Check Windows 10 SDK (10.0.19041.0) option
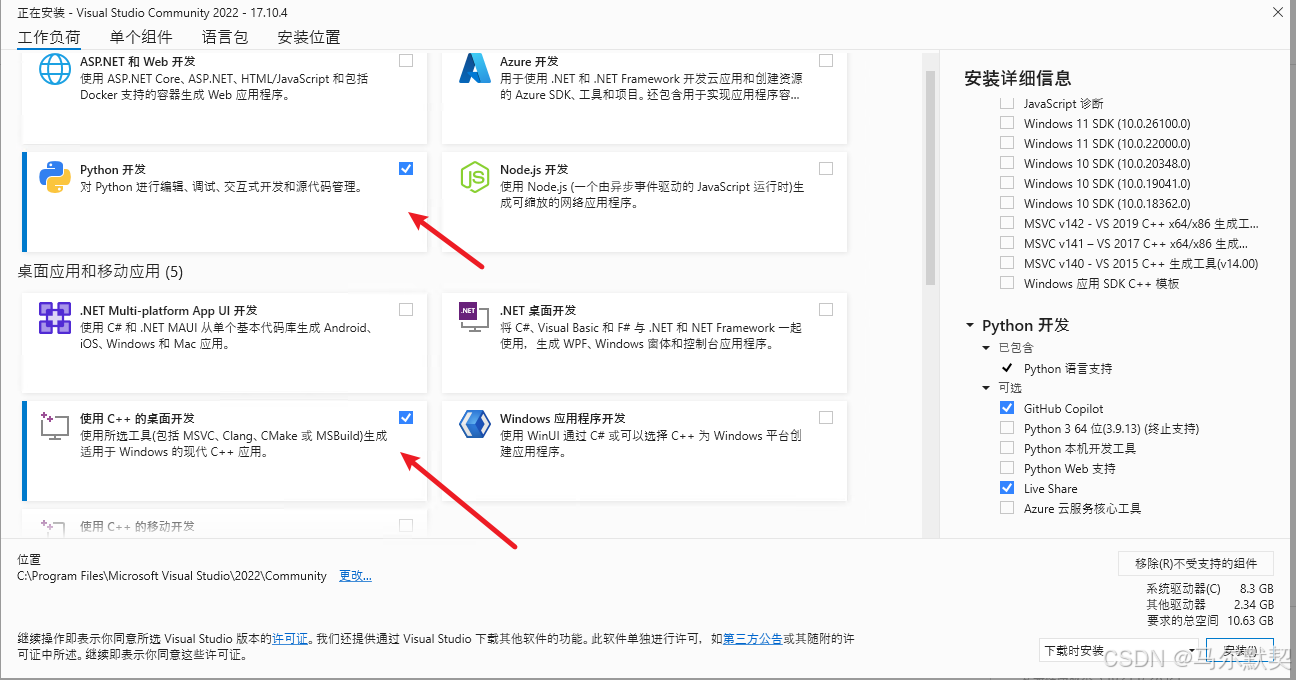Viewport: 1296px width, 680px height. (1007, 183)
